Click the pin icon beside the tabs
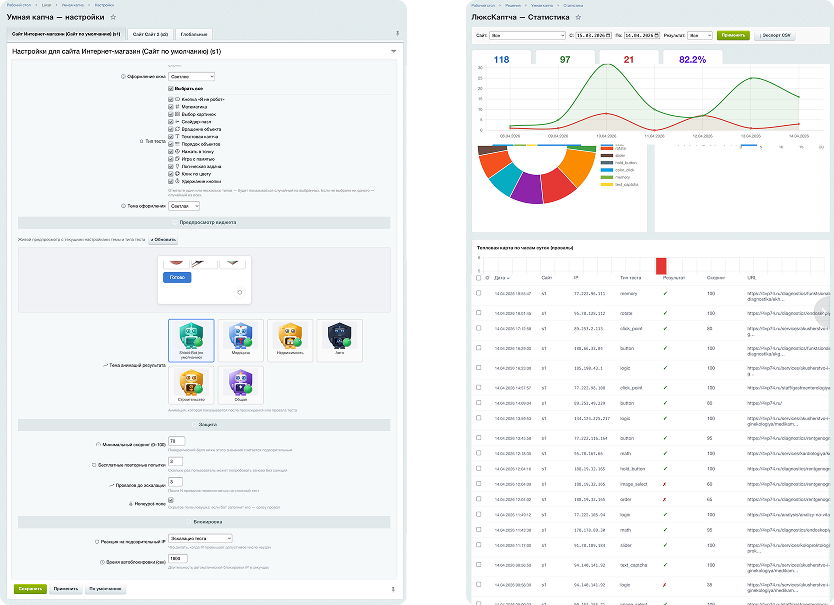Viewport: 834px width, 605px height. click(x=396, y=34)
